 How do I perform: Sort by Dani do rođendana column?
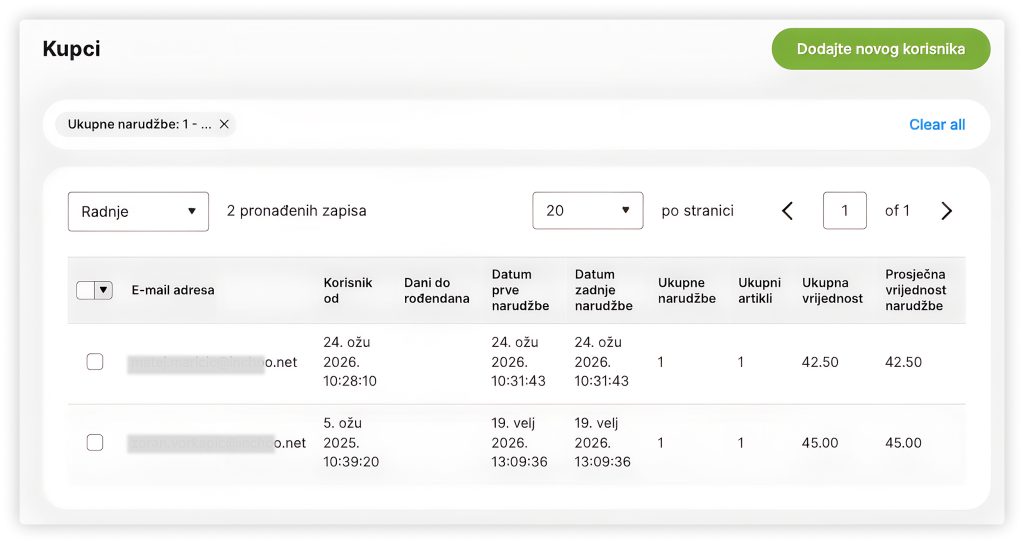[x=436, y=290]
